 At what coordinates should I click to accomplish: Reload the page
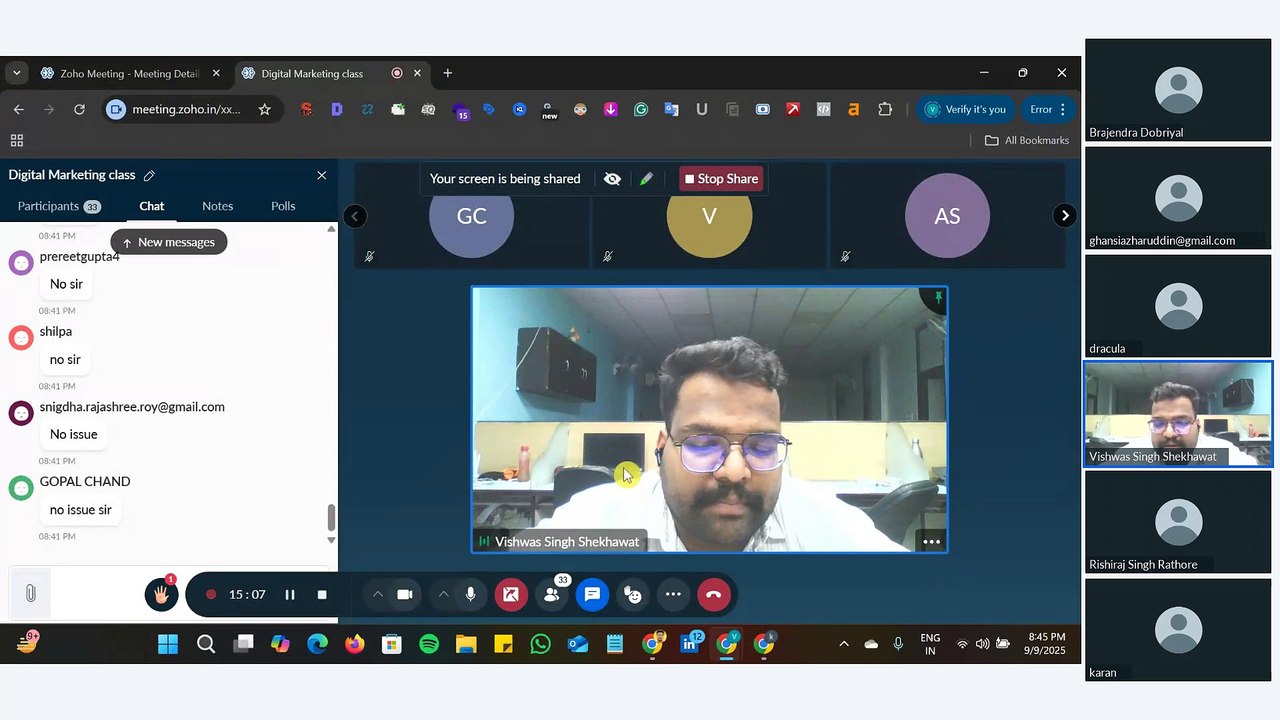pyautogui.click(x=79, y=110)
